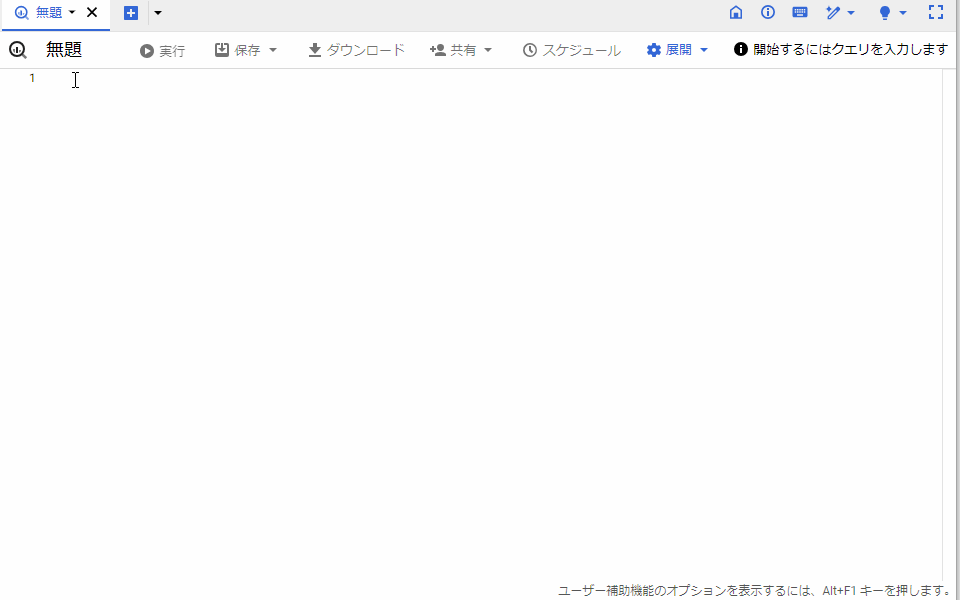Click the ダウンロード download arrow icon
This screenshot has height=600, width=960.
tap(313, 49)
